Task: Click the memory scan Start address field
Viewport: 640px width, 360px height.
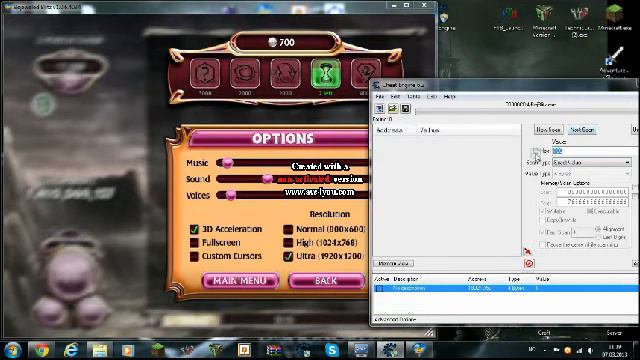Action: point(592,192)
